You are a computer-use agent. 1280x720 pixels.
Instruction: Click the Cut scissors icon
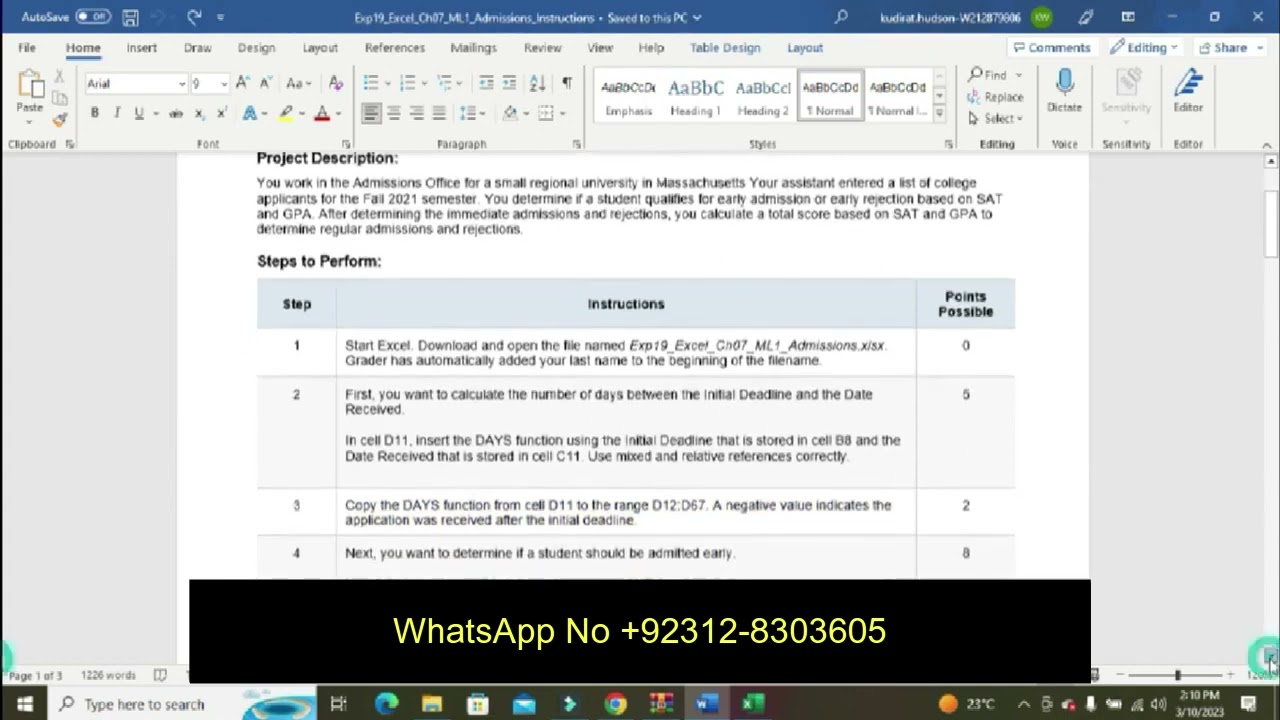(60, 77)
